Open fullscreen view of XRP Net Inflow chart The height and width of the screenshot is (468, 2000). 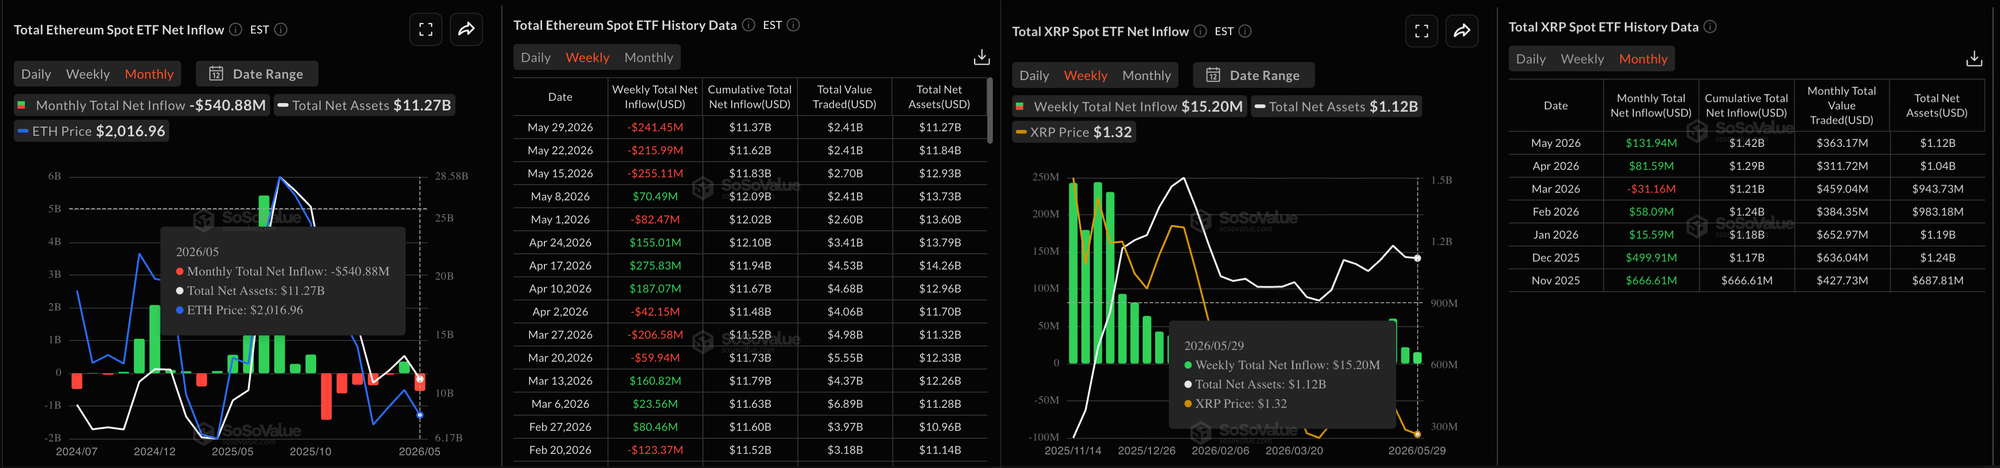click(x=1422, y=31)
